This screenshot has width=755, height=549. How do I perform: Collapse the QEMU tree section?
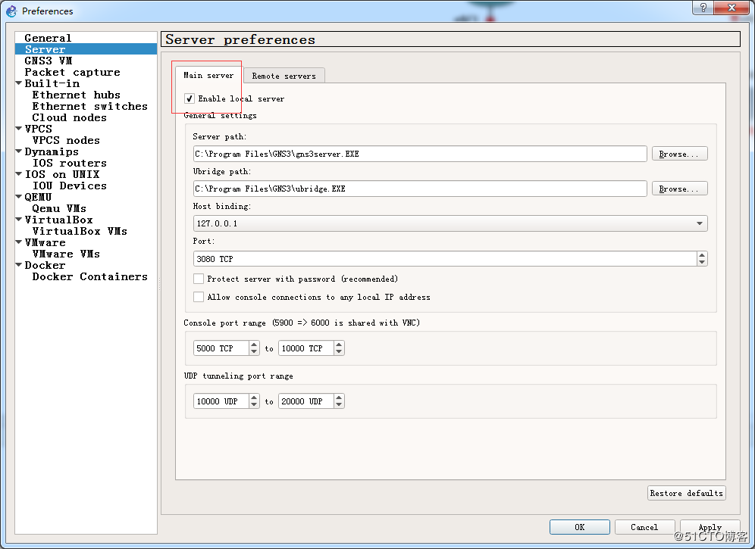19,196
